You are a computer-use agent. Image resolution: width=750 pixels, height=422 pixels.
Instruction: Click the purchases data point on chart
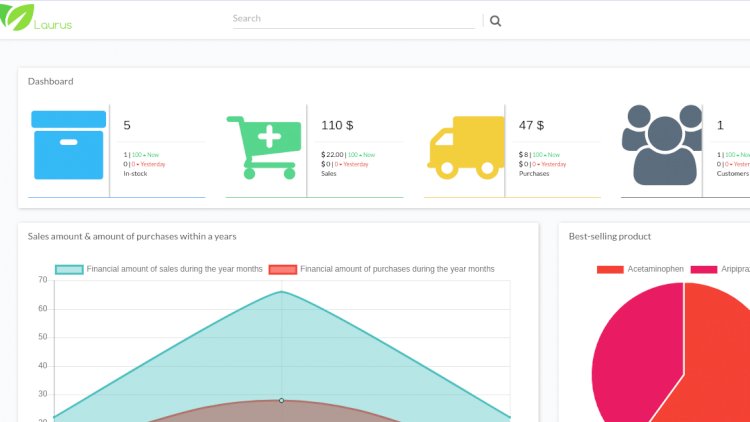281,400
